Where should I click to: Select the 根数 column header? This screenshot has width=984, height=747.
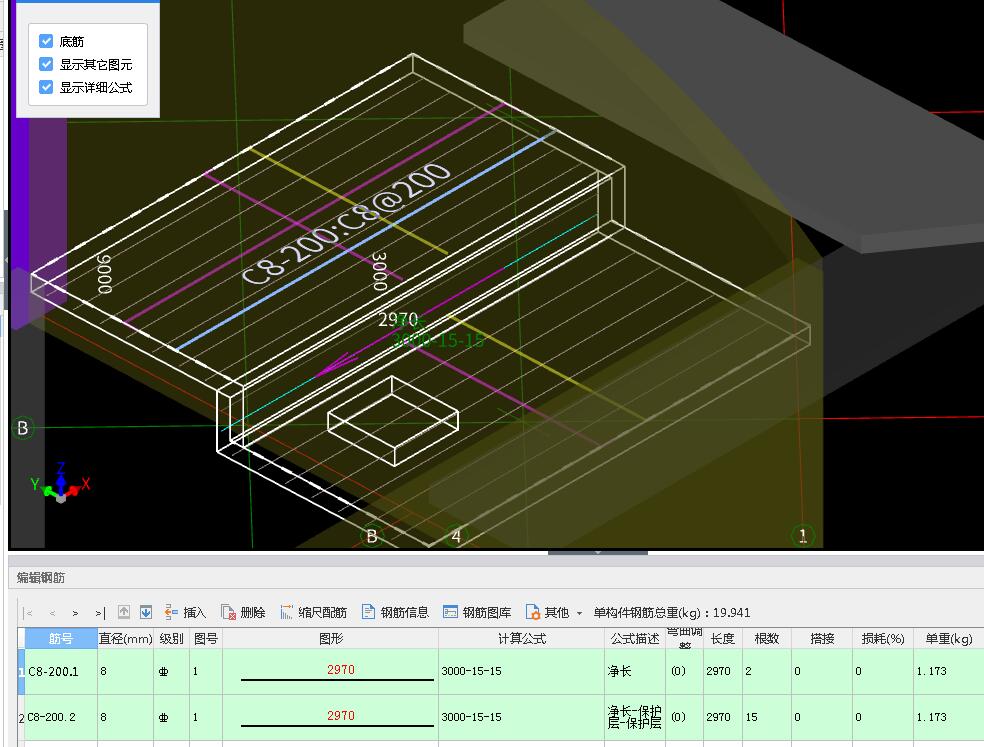pos(767,638)
